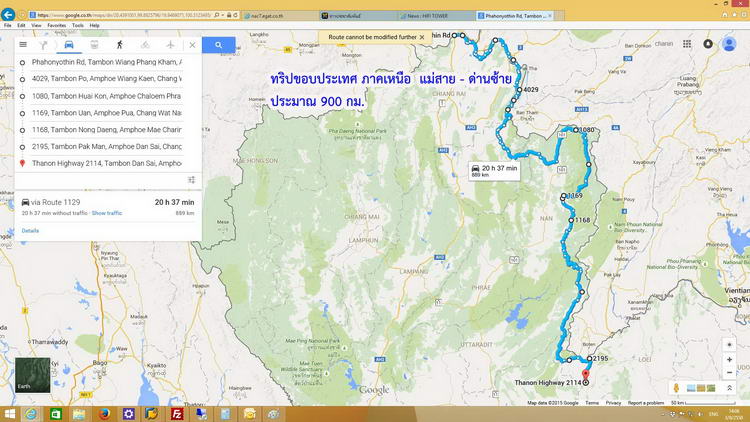Open the Windows Store taskbar icon
750x422 pixels.
(55, 414)
